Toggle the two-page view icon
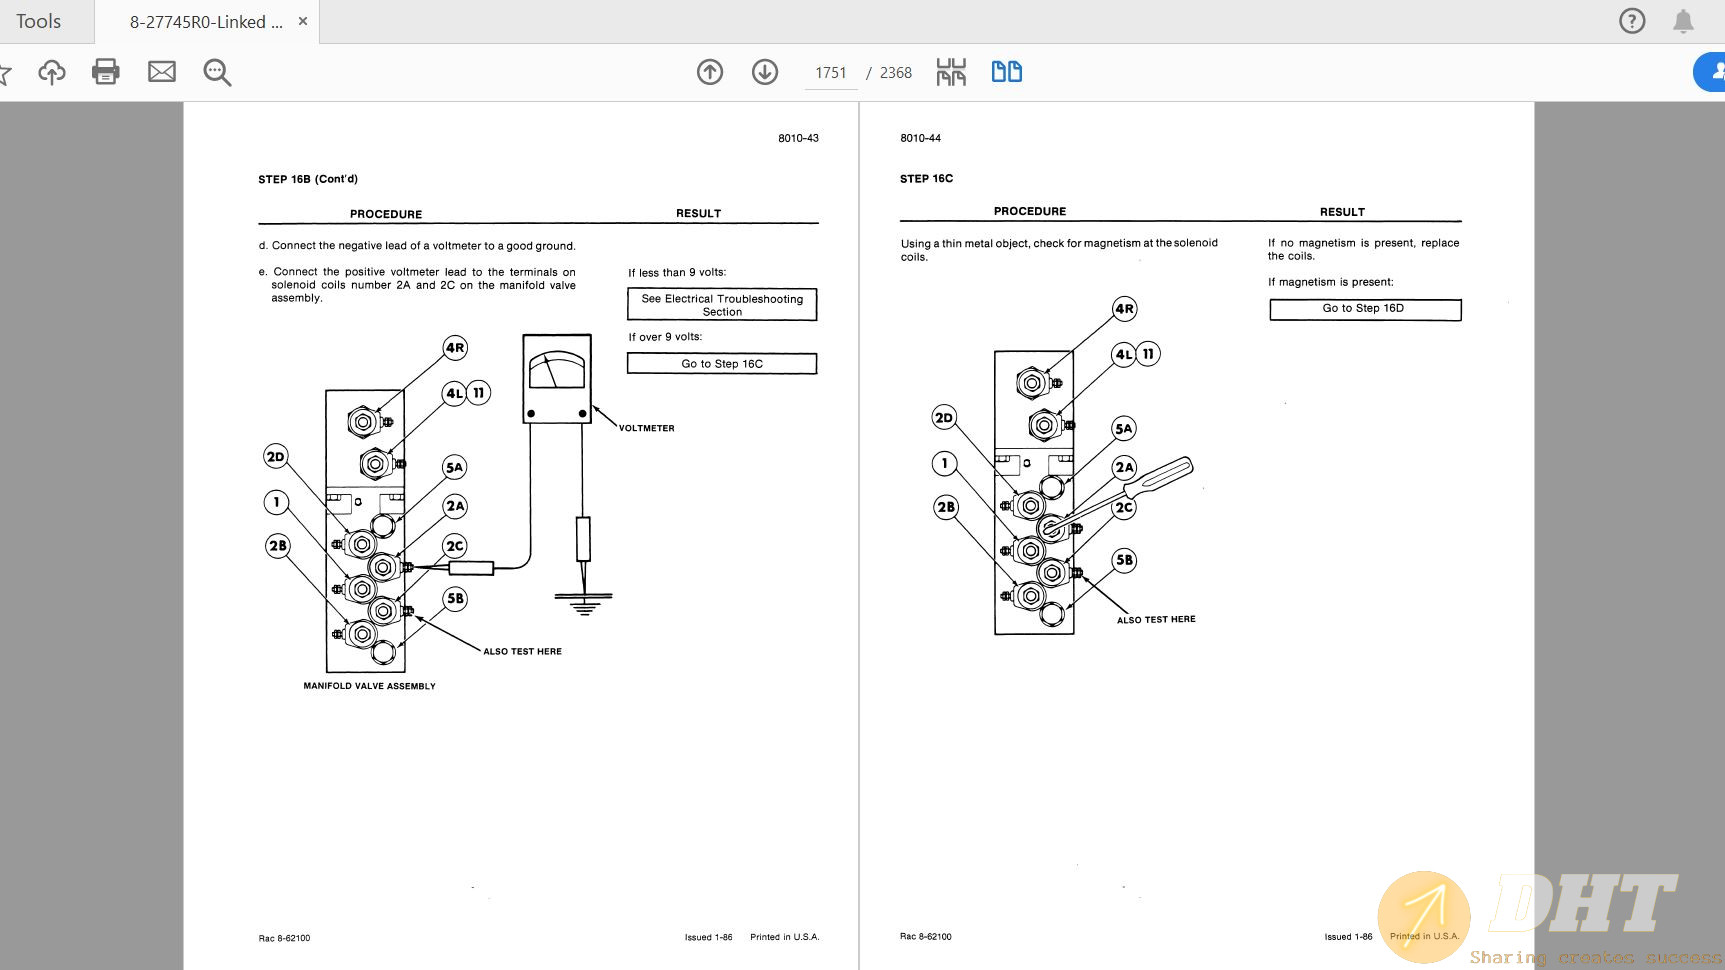This screenshot has height=970, width=1725. [1006, 72]
